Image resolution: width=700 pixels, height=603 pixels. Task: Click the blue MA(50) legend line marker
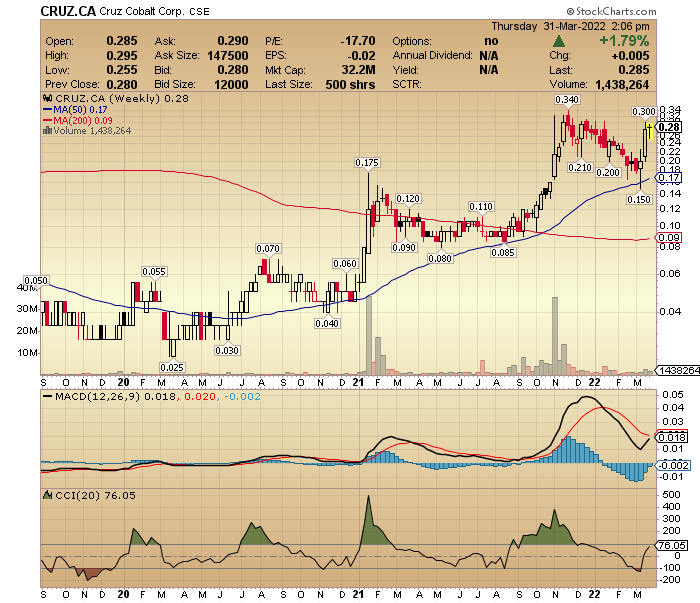[x=47, y=109]
